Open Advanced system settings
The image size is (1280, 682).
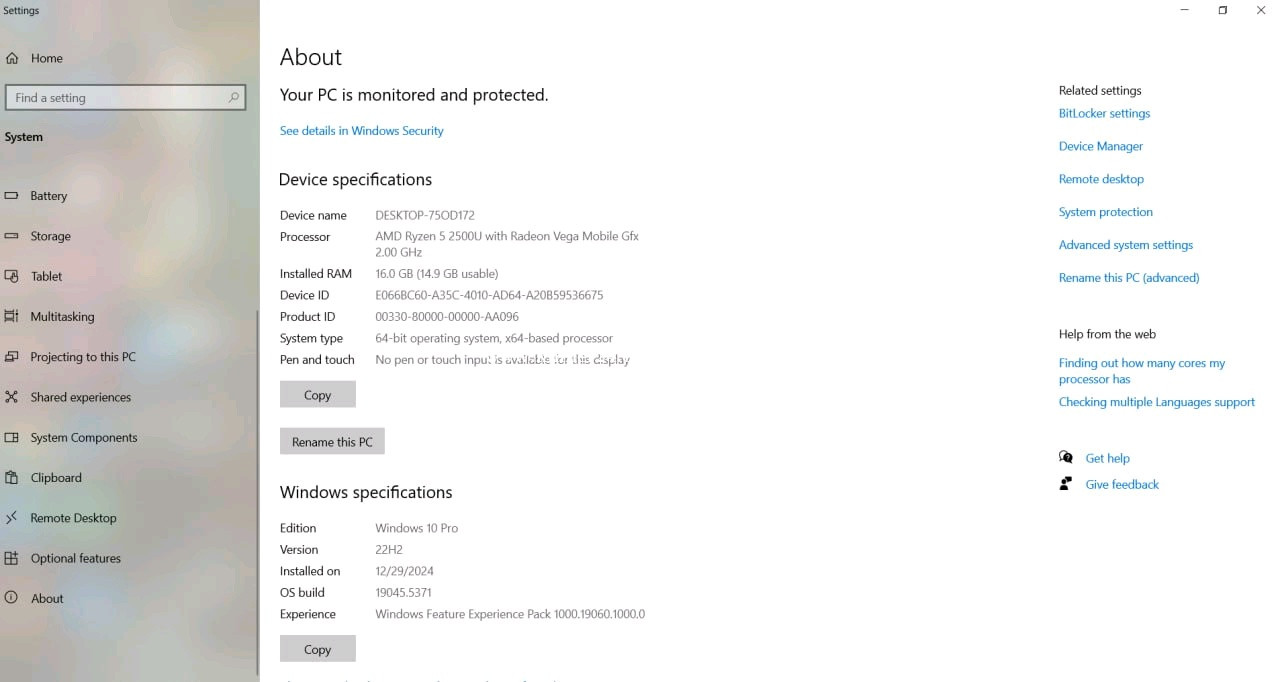(x=1126, y=245)
